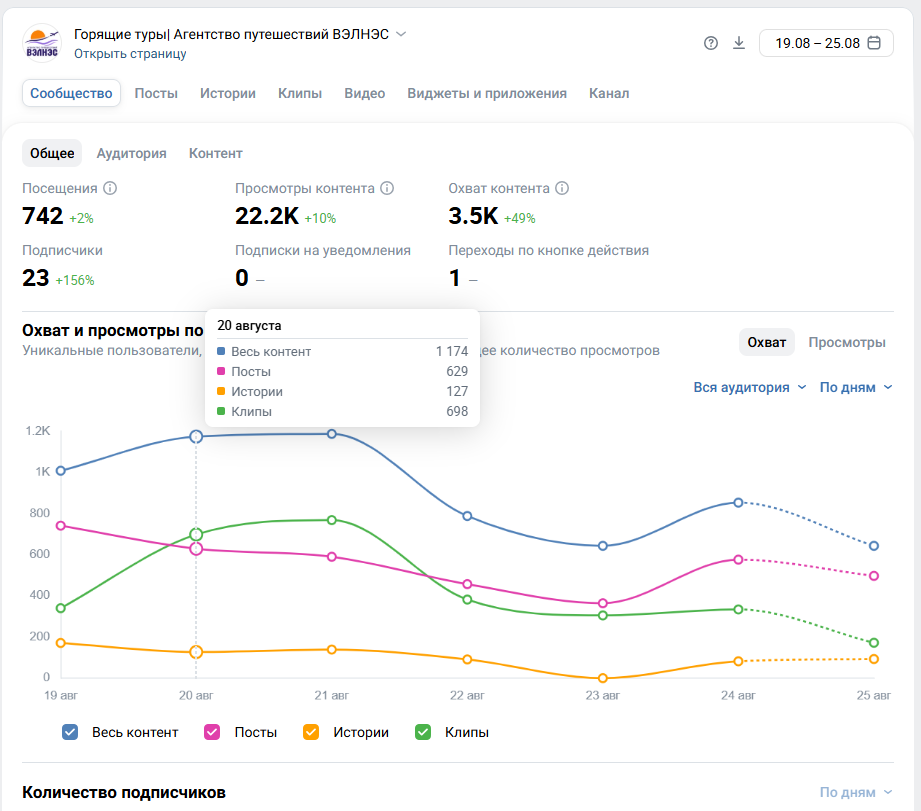
Task: Open По дням dropdown for Количество подписчиков
Action: coord(856,792)
